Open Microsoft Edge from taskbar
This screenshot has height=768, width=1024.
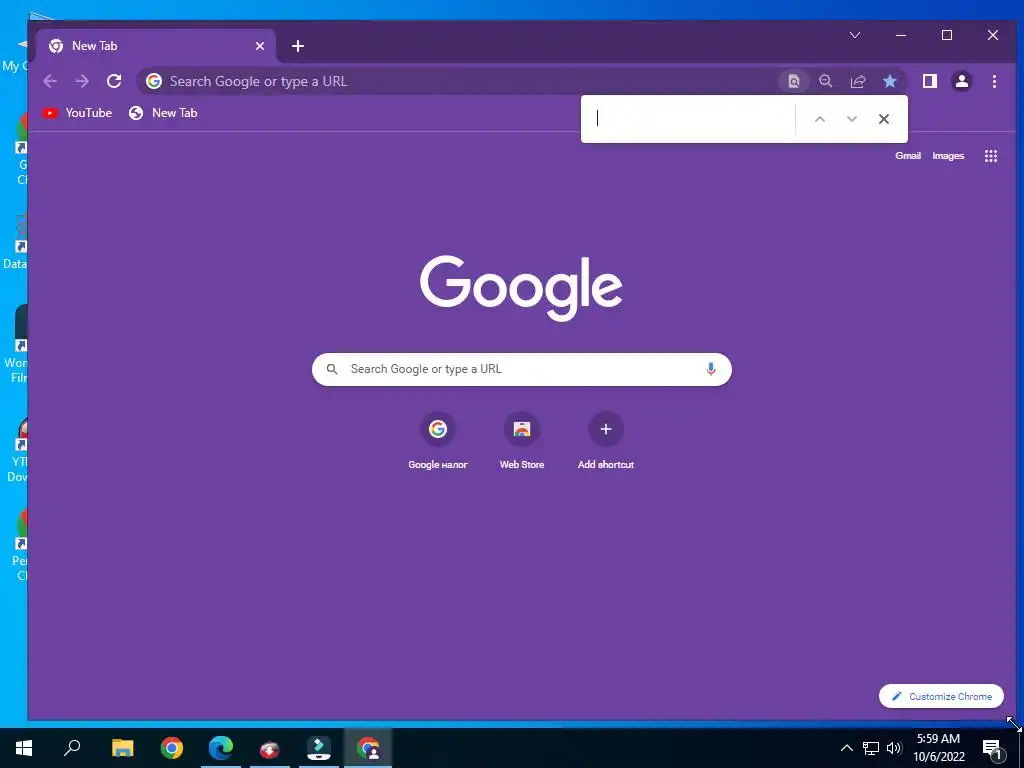tap(221, 748)
